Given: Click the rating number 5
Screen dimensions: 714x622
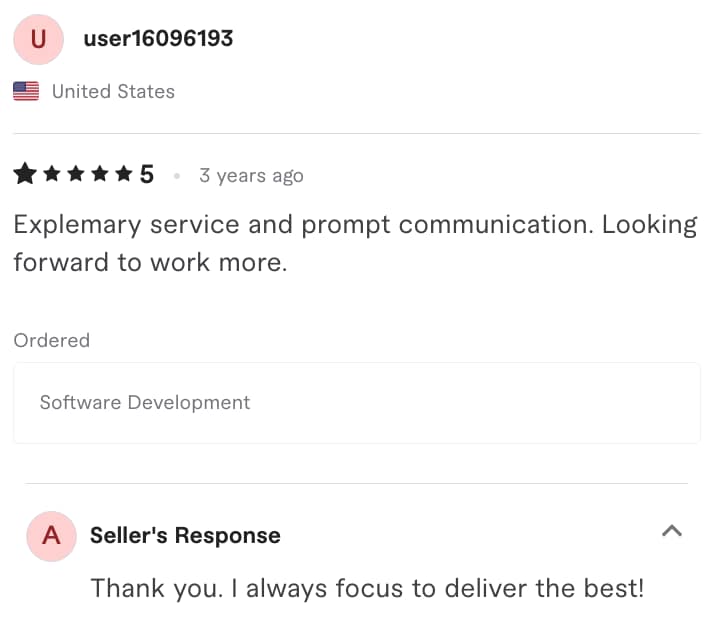Looking at the screenshot, I should [147, 175].
